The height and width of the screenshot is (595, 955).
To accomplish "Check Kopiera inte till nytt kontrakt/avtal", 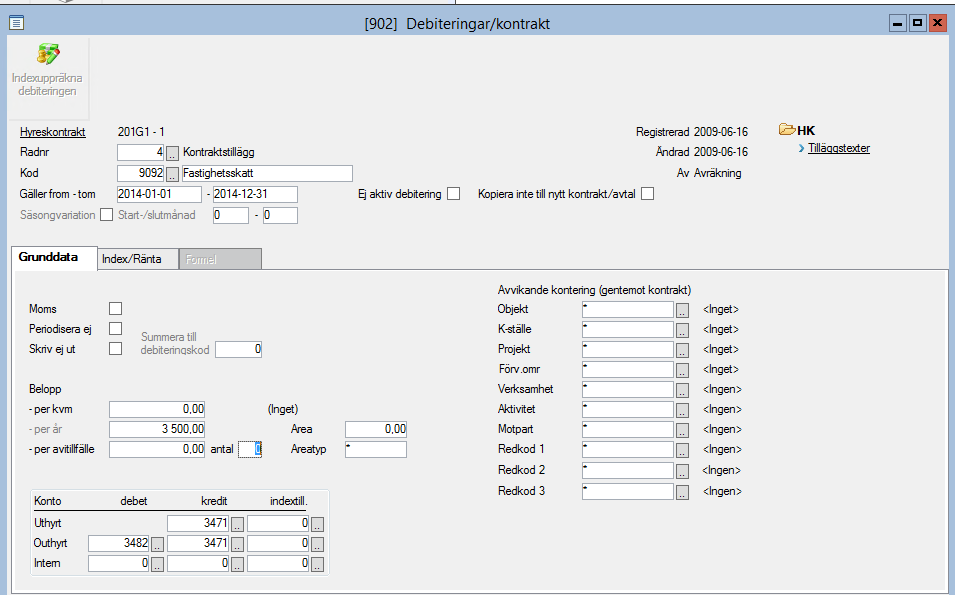I will 648,194.
